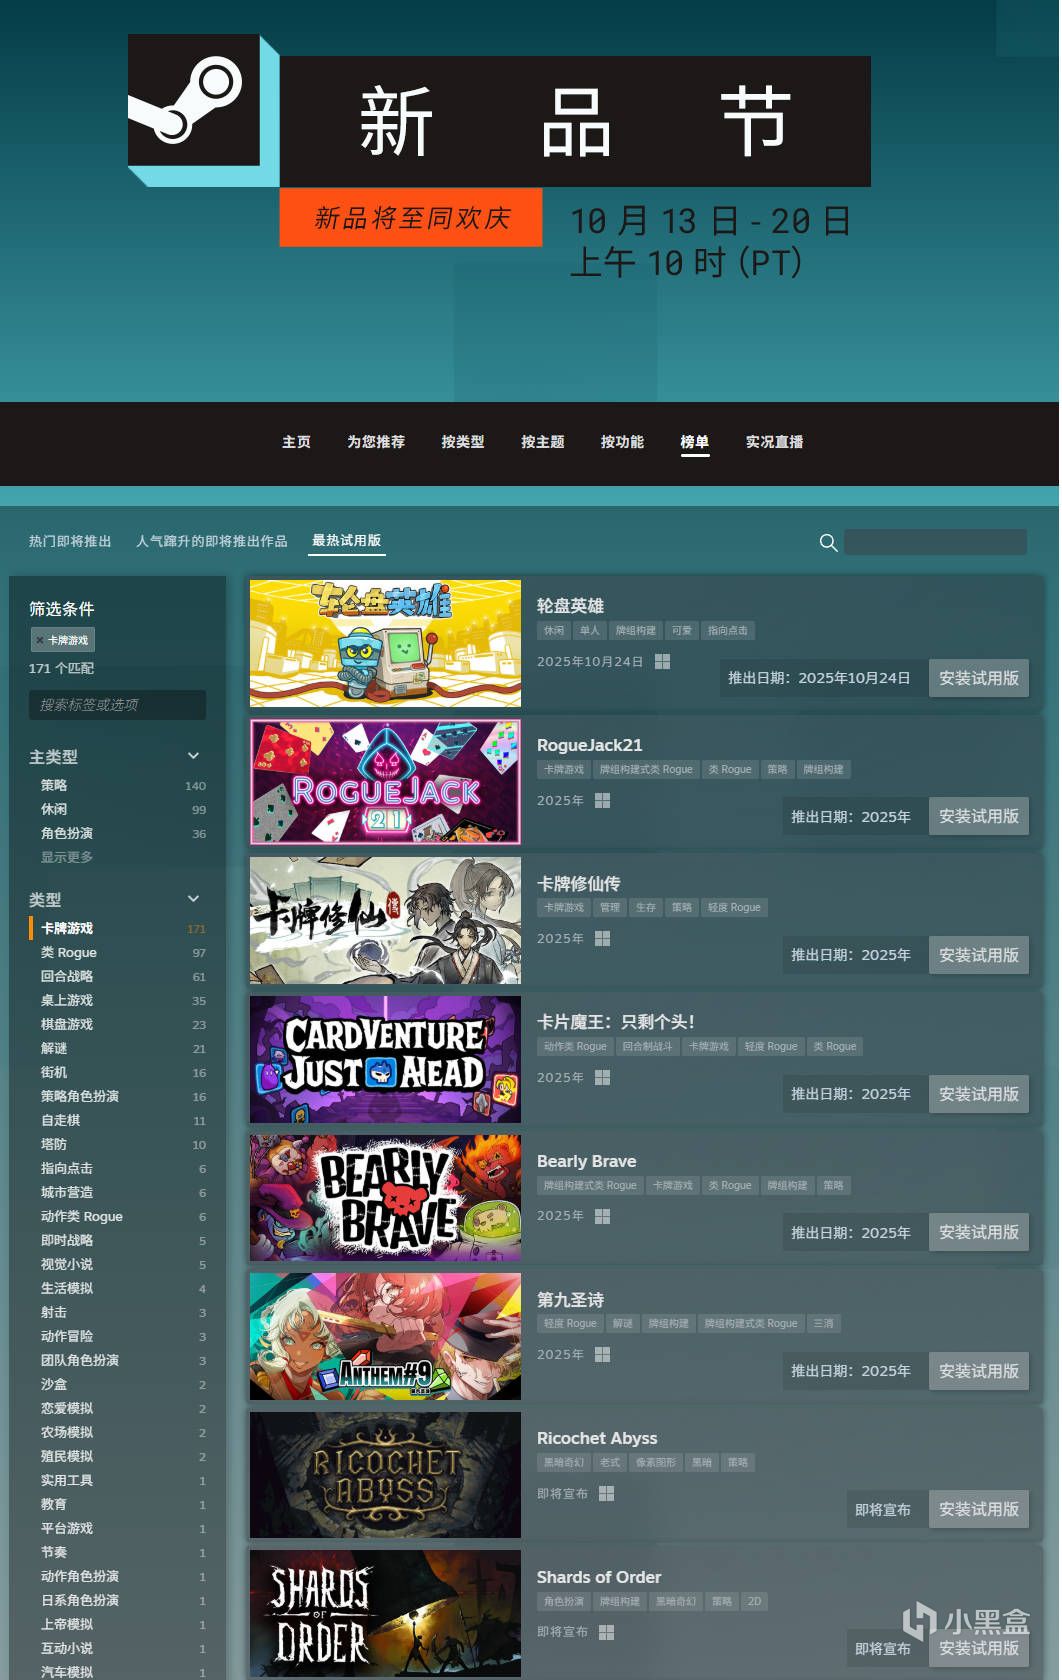This screenshot has width=1062, height=1680.
Task: Click 三消 tag under 第九圣诗
Action: click(x=823, y=1323)
